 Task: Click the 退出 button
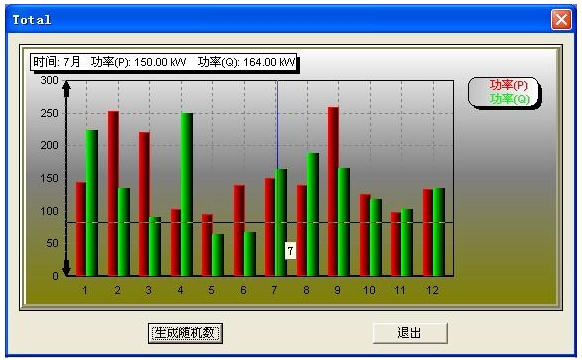pyautogui.click(x=410, y=333)
